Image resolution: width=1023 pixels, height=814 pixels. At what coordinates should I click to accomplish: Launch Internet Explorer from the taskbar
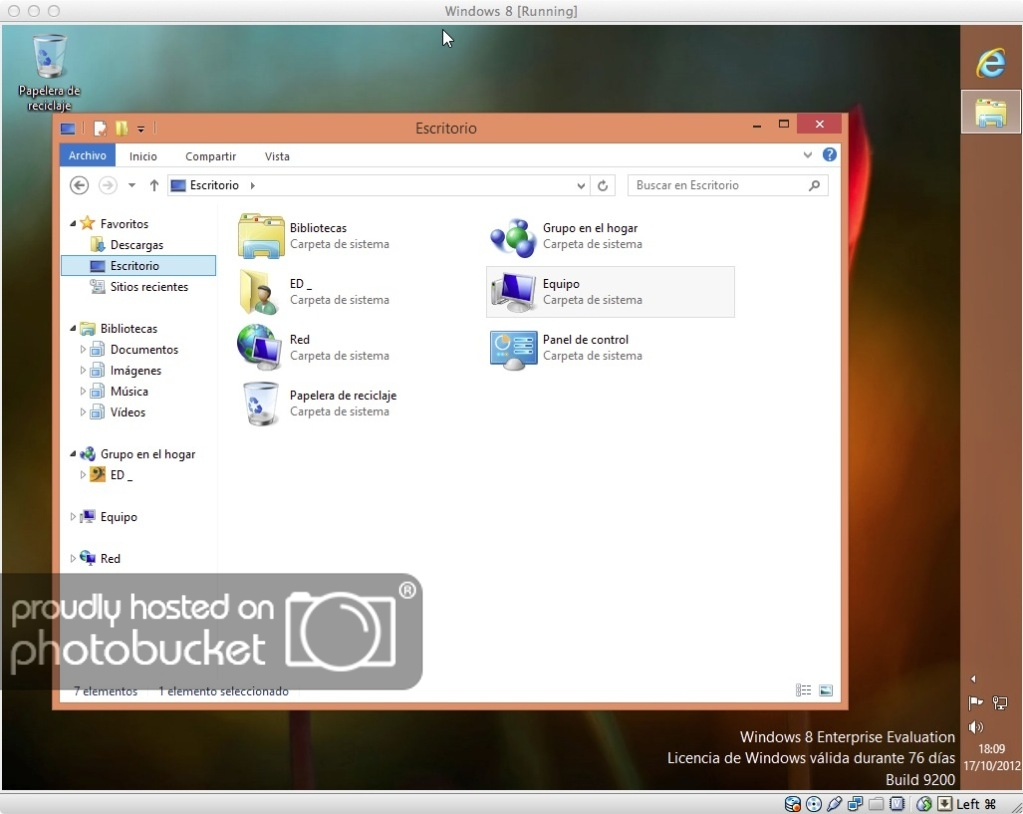(990, 64)
